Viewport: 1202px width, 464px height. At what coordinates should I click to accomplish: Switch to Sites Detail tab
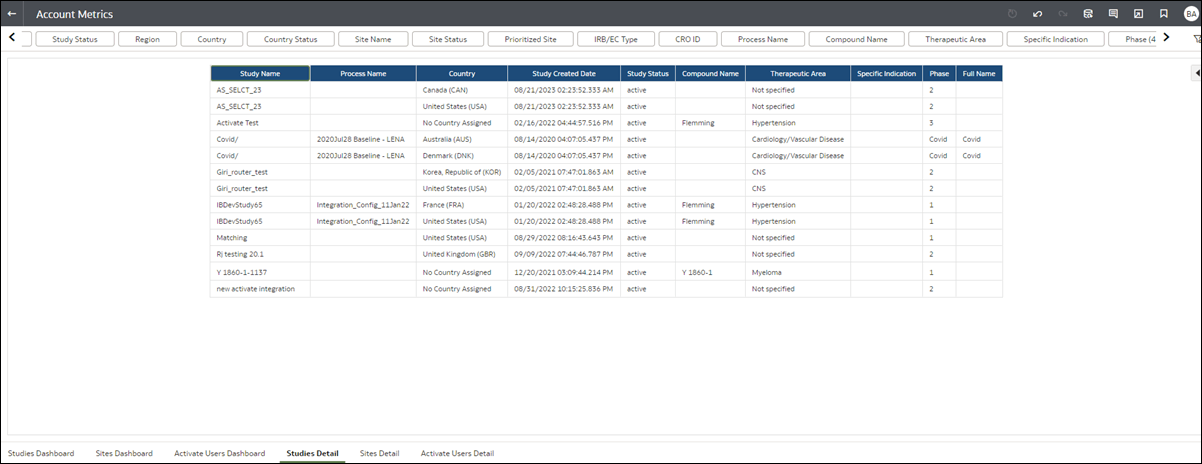(379, 453)
